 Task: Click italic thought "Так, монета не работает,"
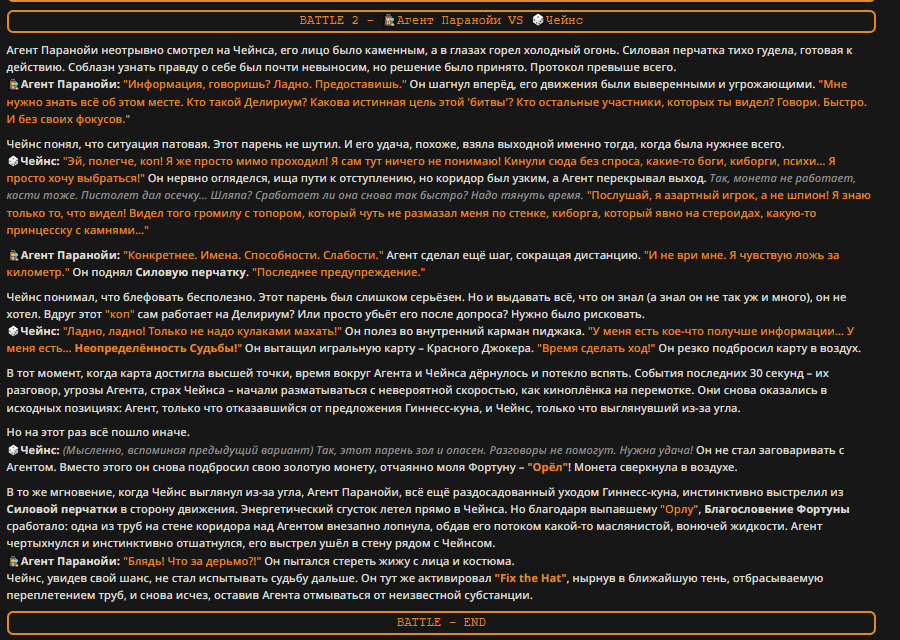point(782,179)
